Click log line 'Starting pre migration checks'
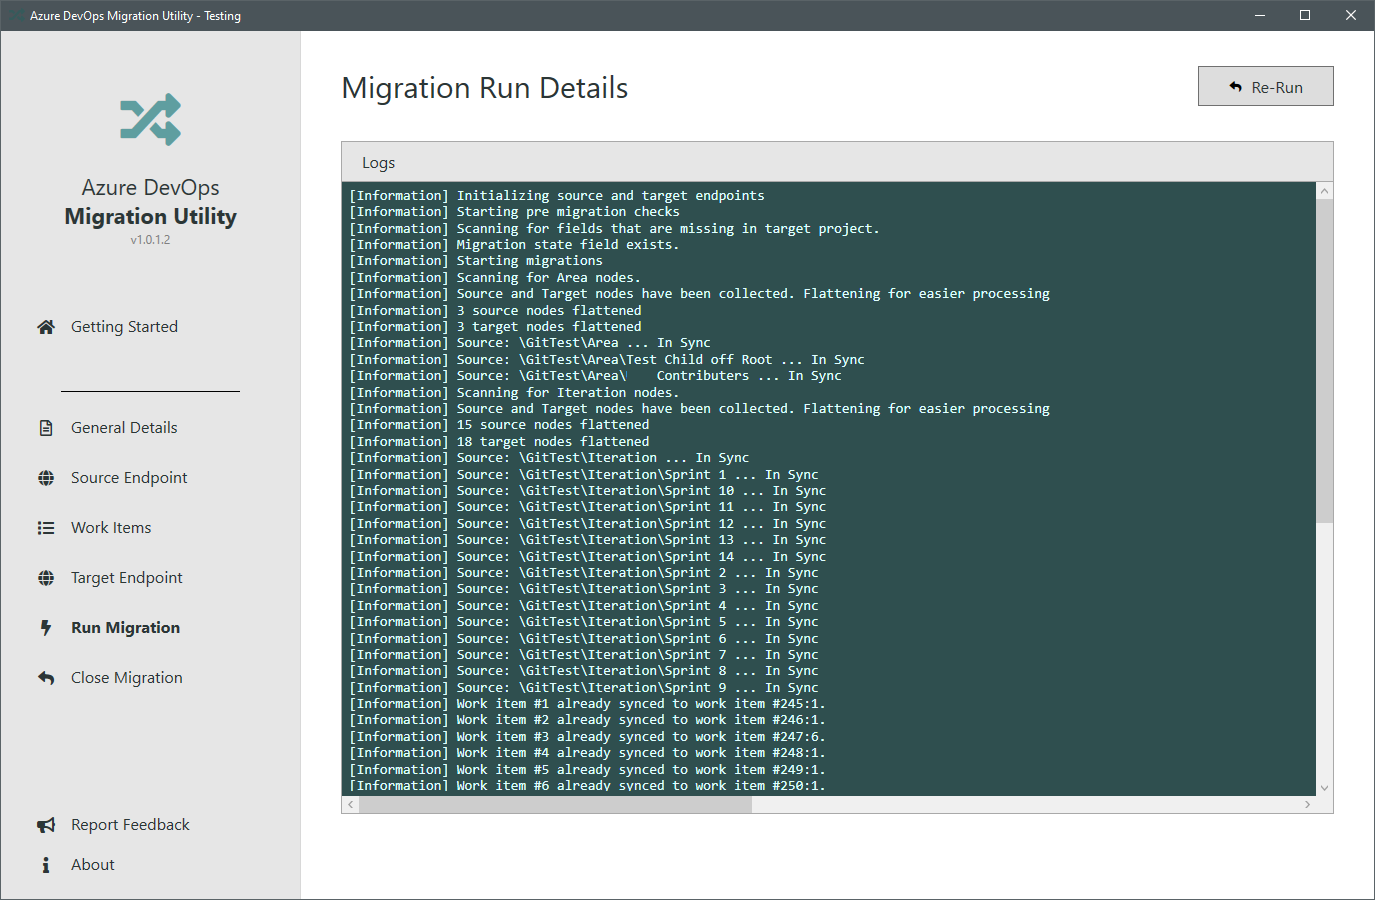Image resolution: width=1375 pixels, height=900 pixels. 514,212
